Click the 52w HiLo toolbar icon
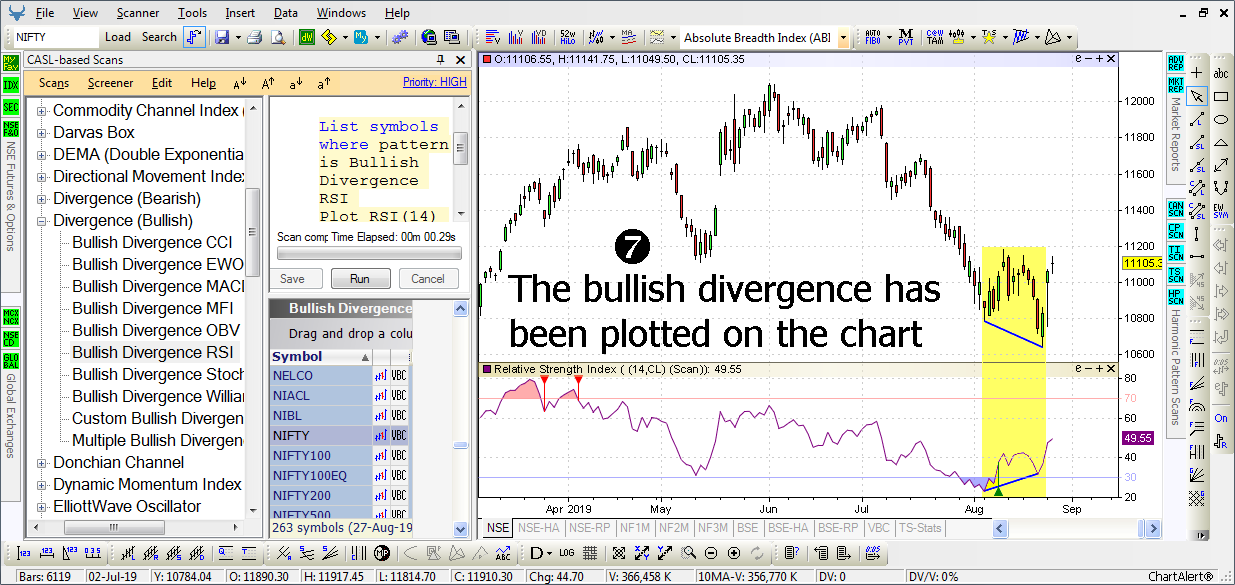The width and height of the screenshot is (1235, 585). coord(568,37)
